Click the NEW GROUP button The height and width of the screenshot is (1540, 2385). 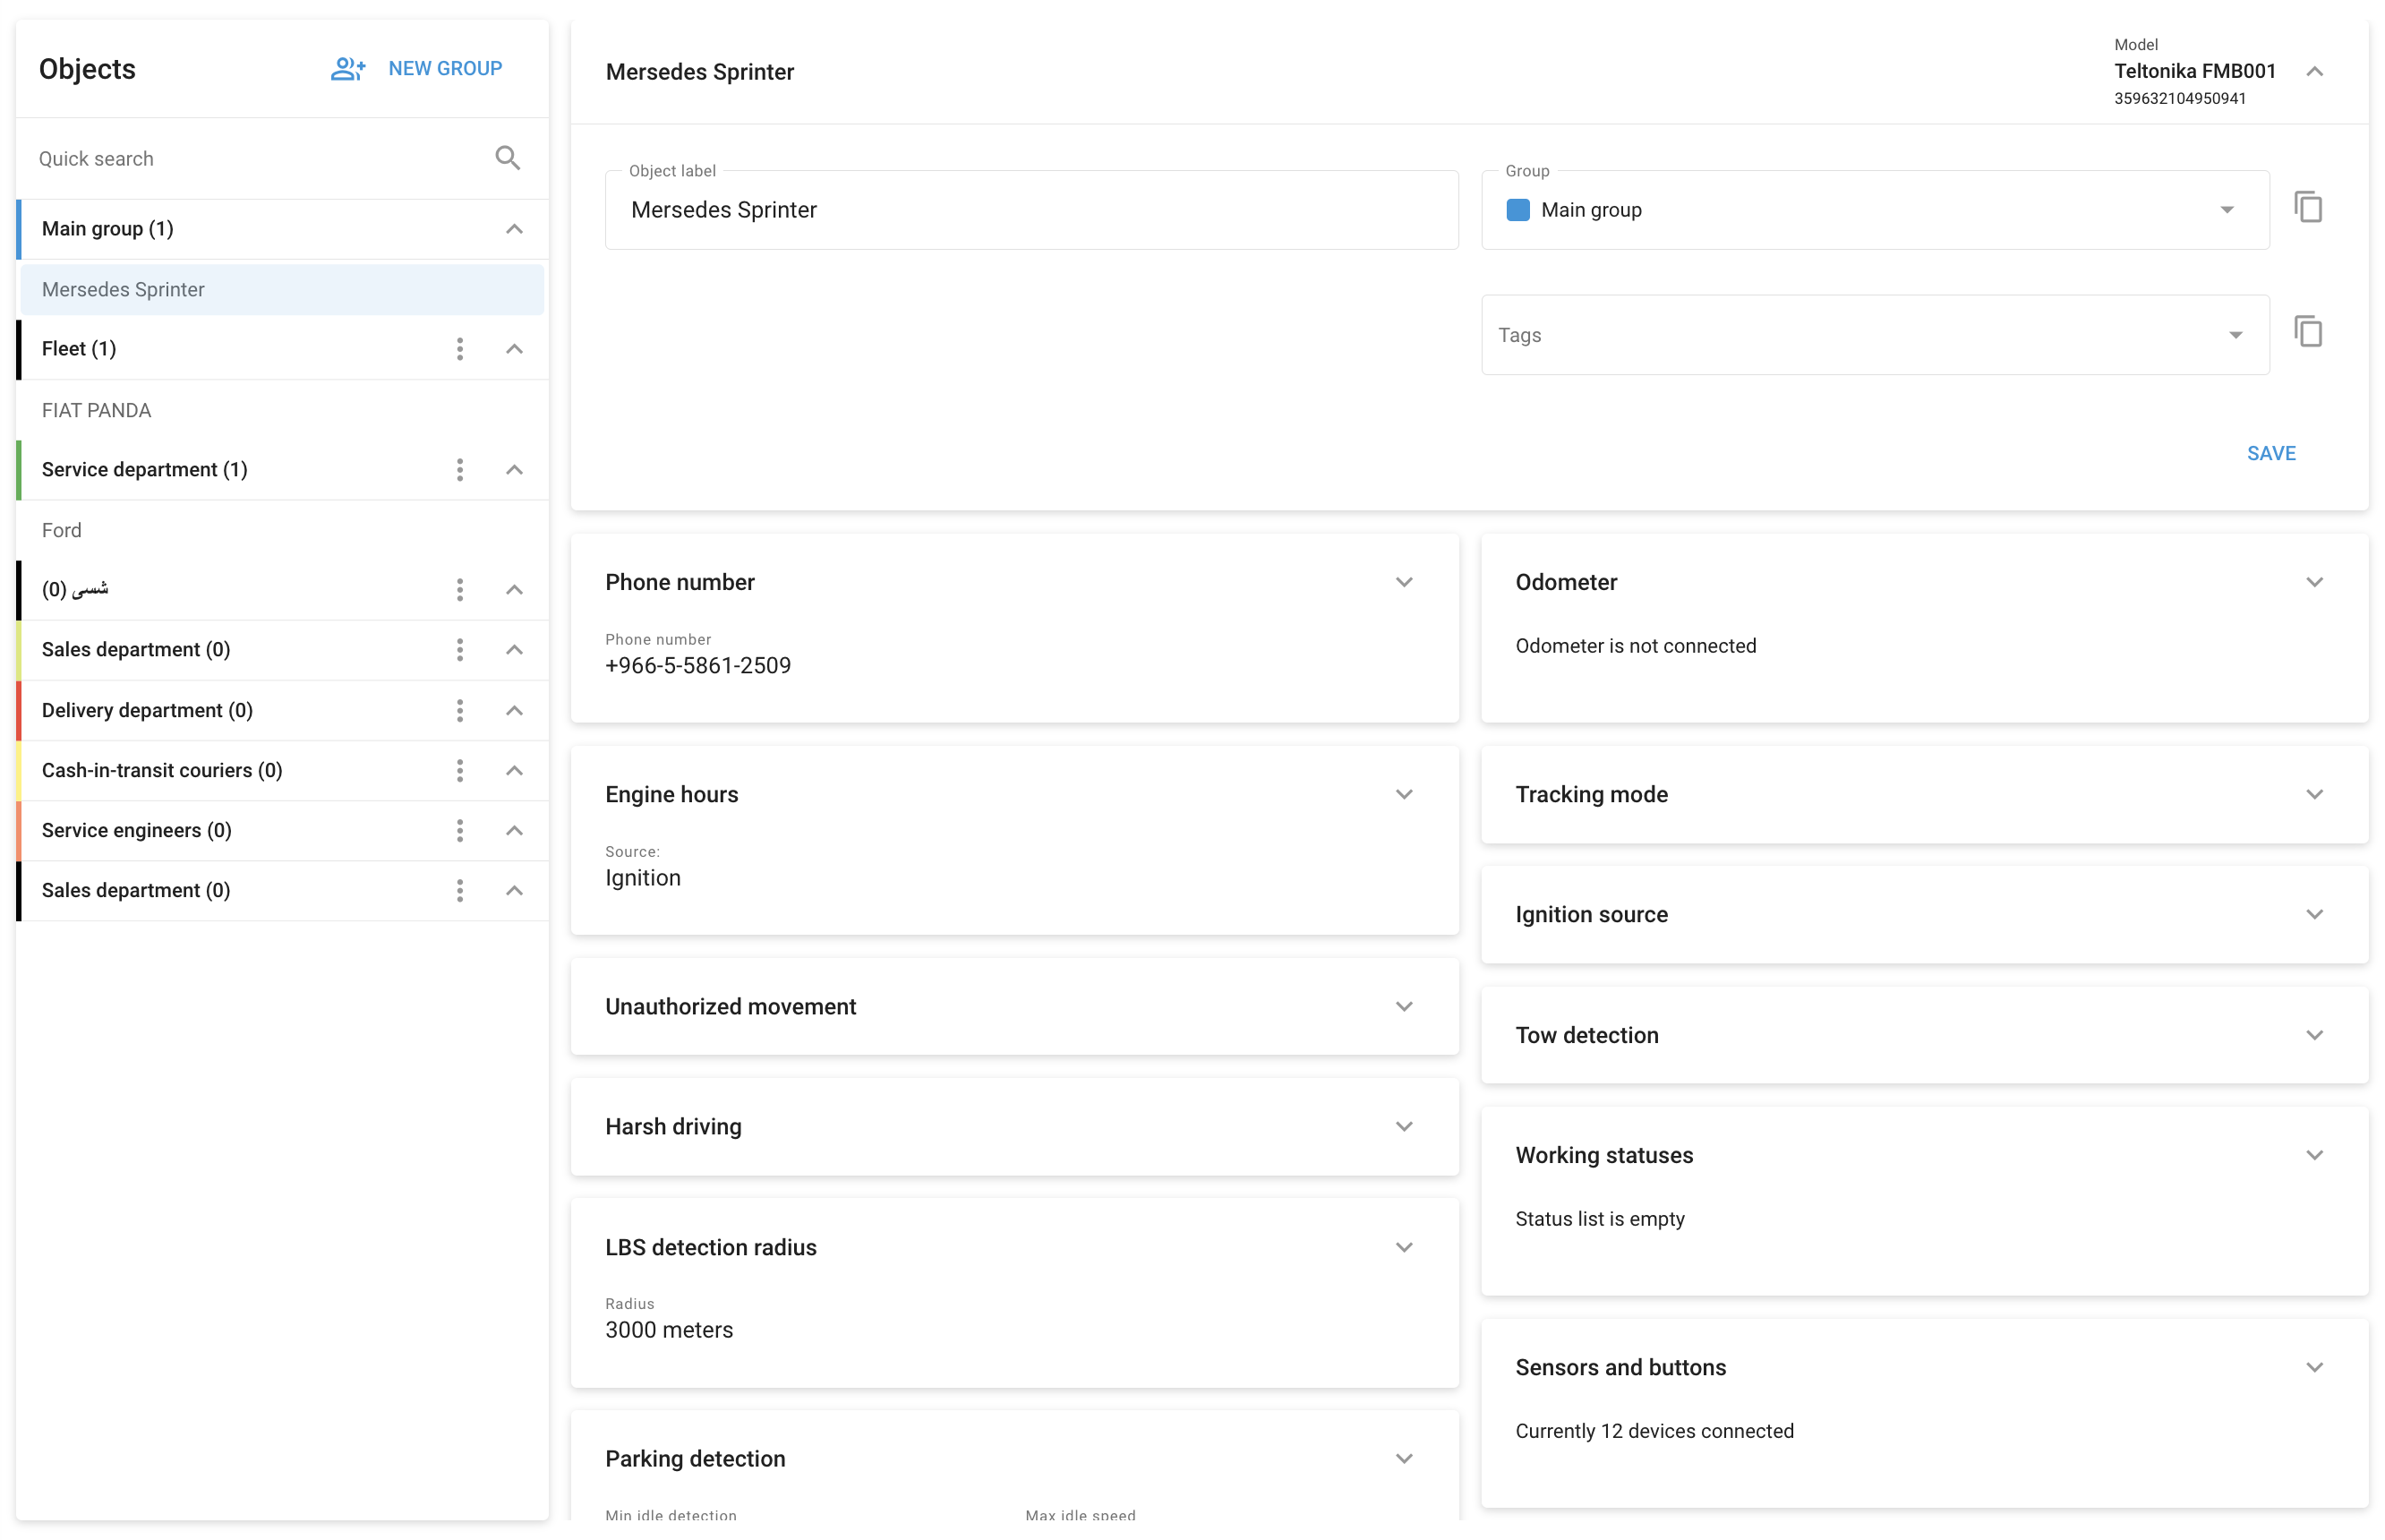445,69
